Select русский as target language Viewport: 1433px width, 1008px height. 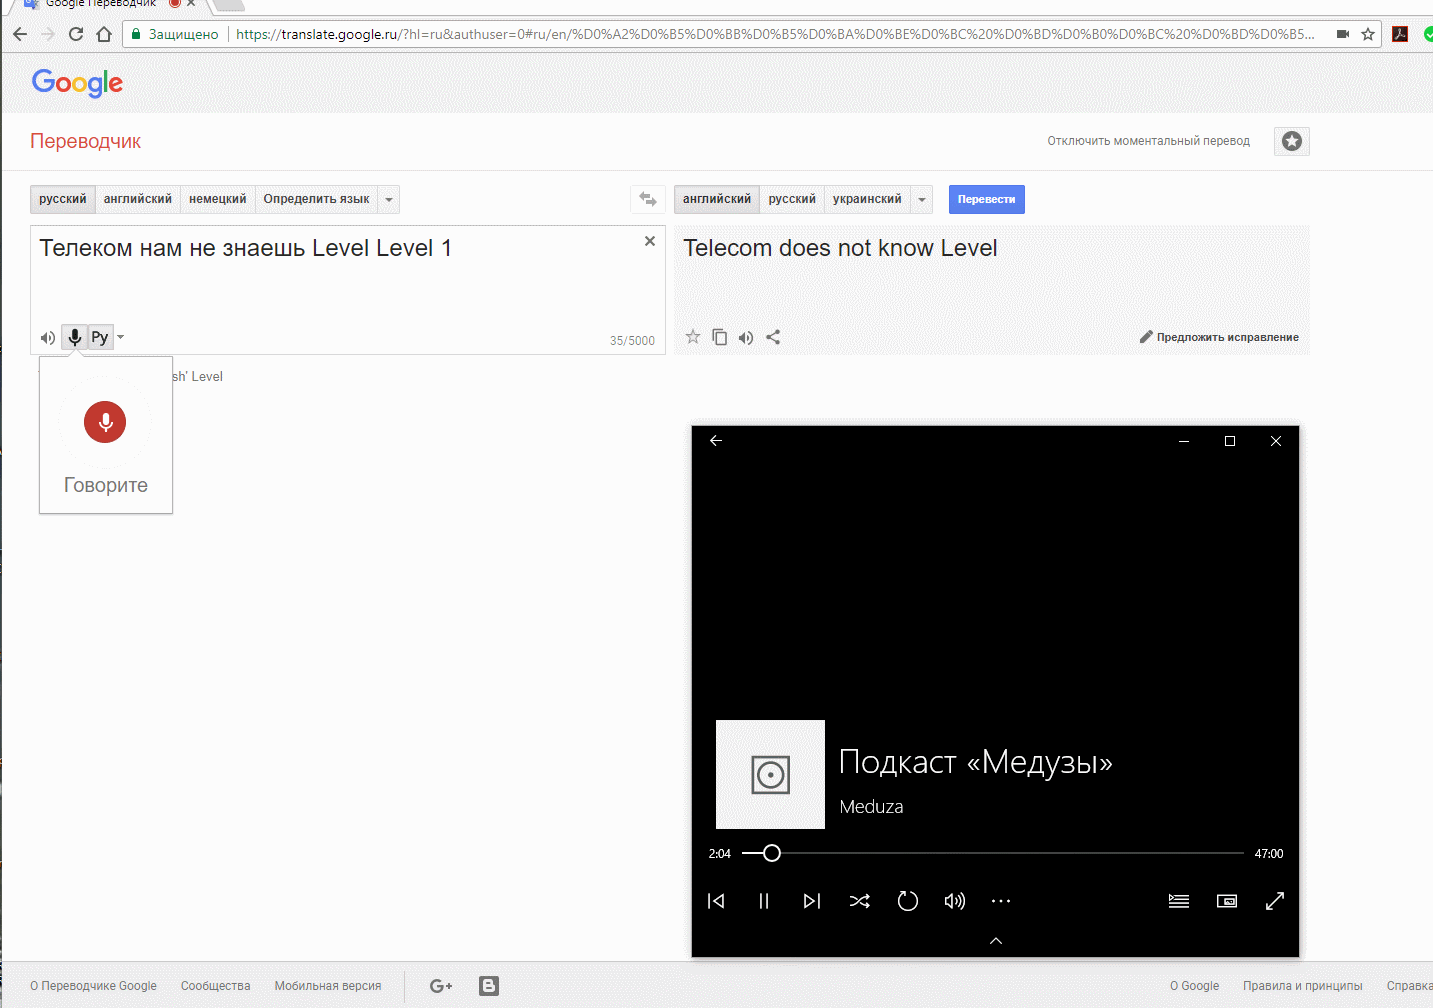pos(792,199)
